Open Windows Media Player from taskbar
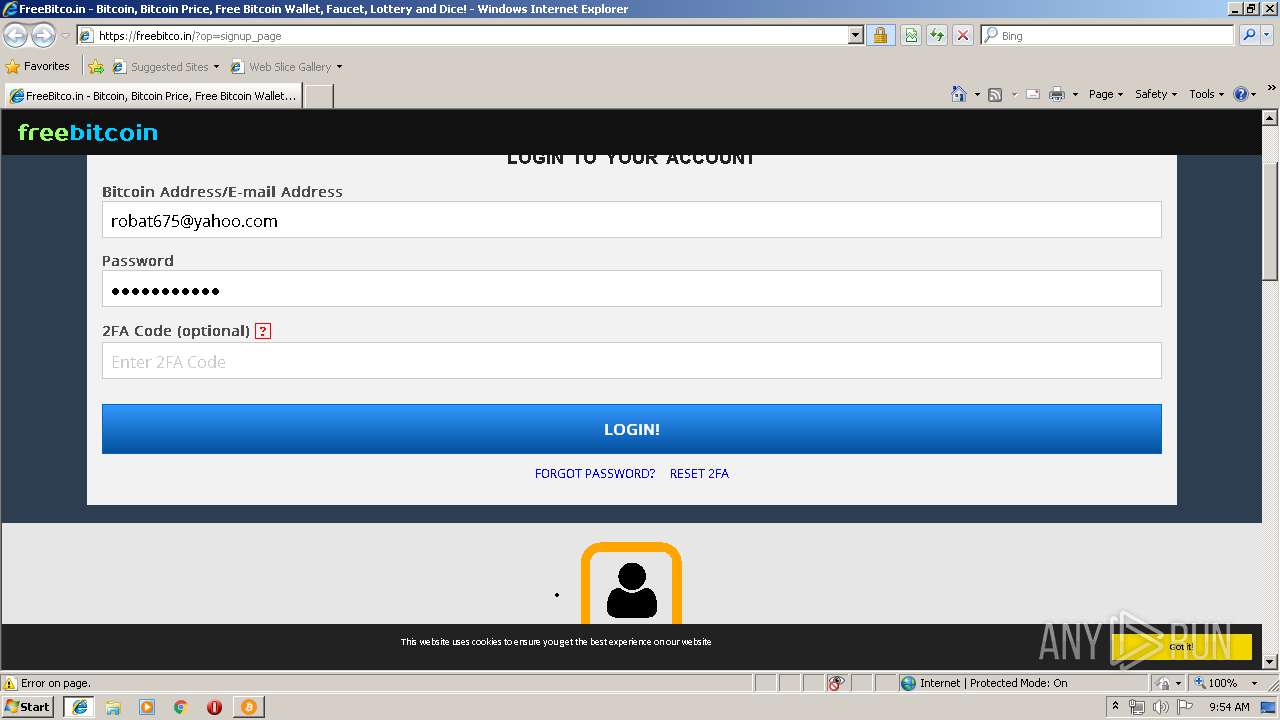 point(147,707)
